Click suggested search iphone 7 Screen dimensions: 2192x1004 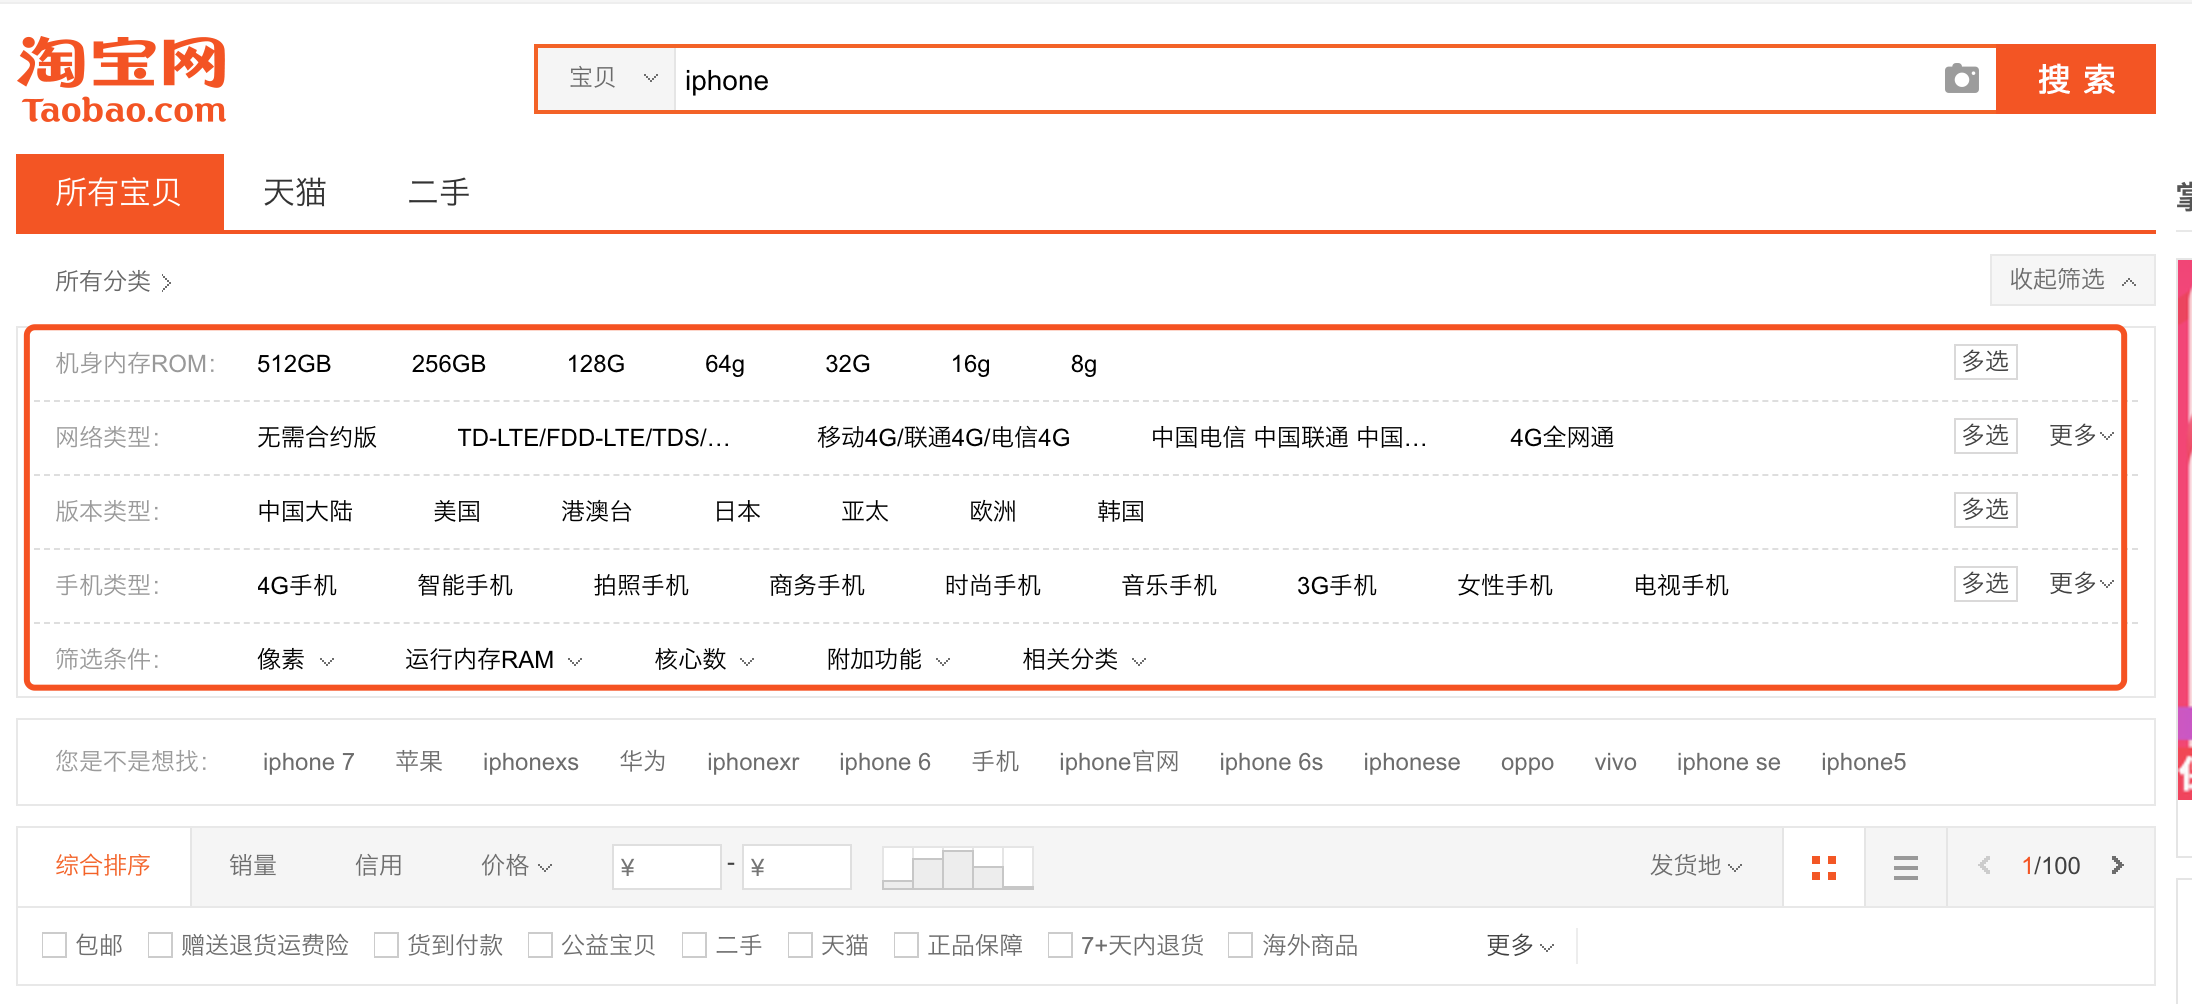click(x=309, y=762)
